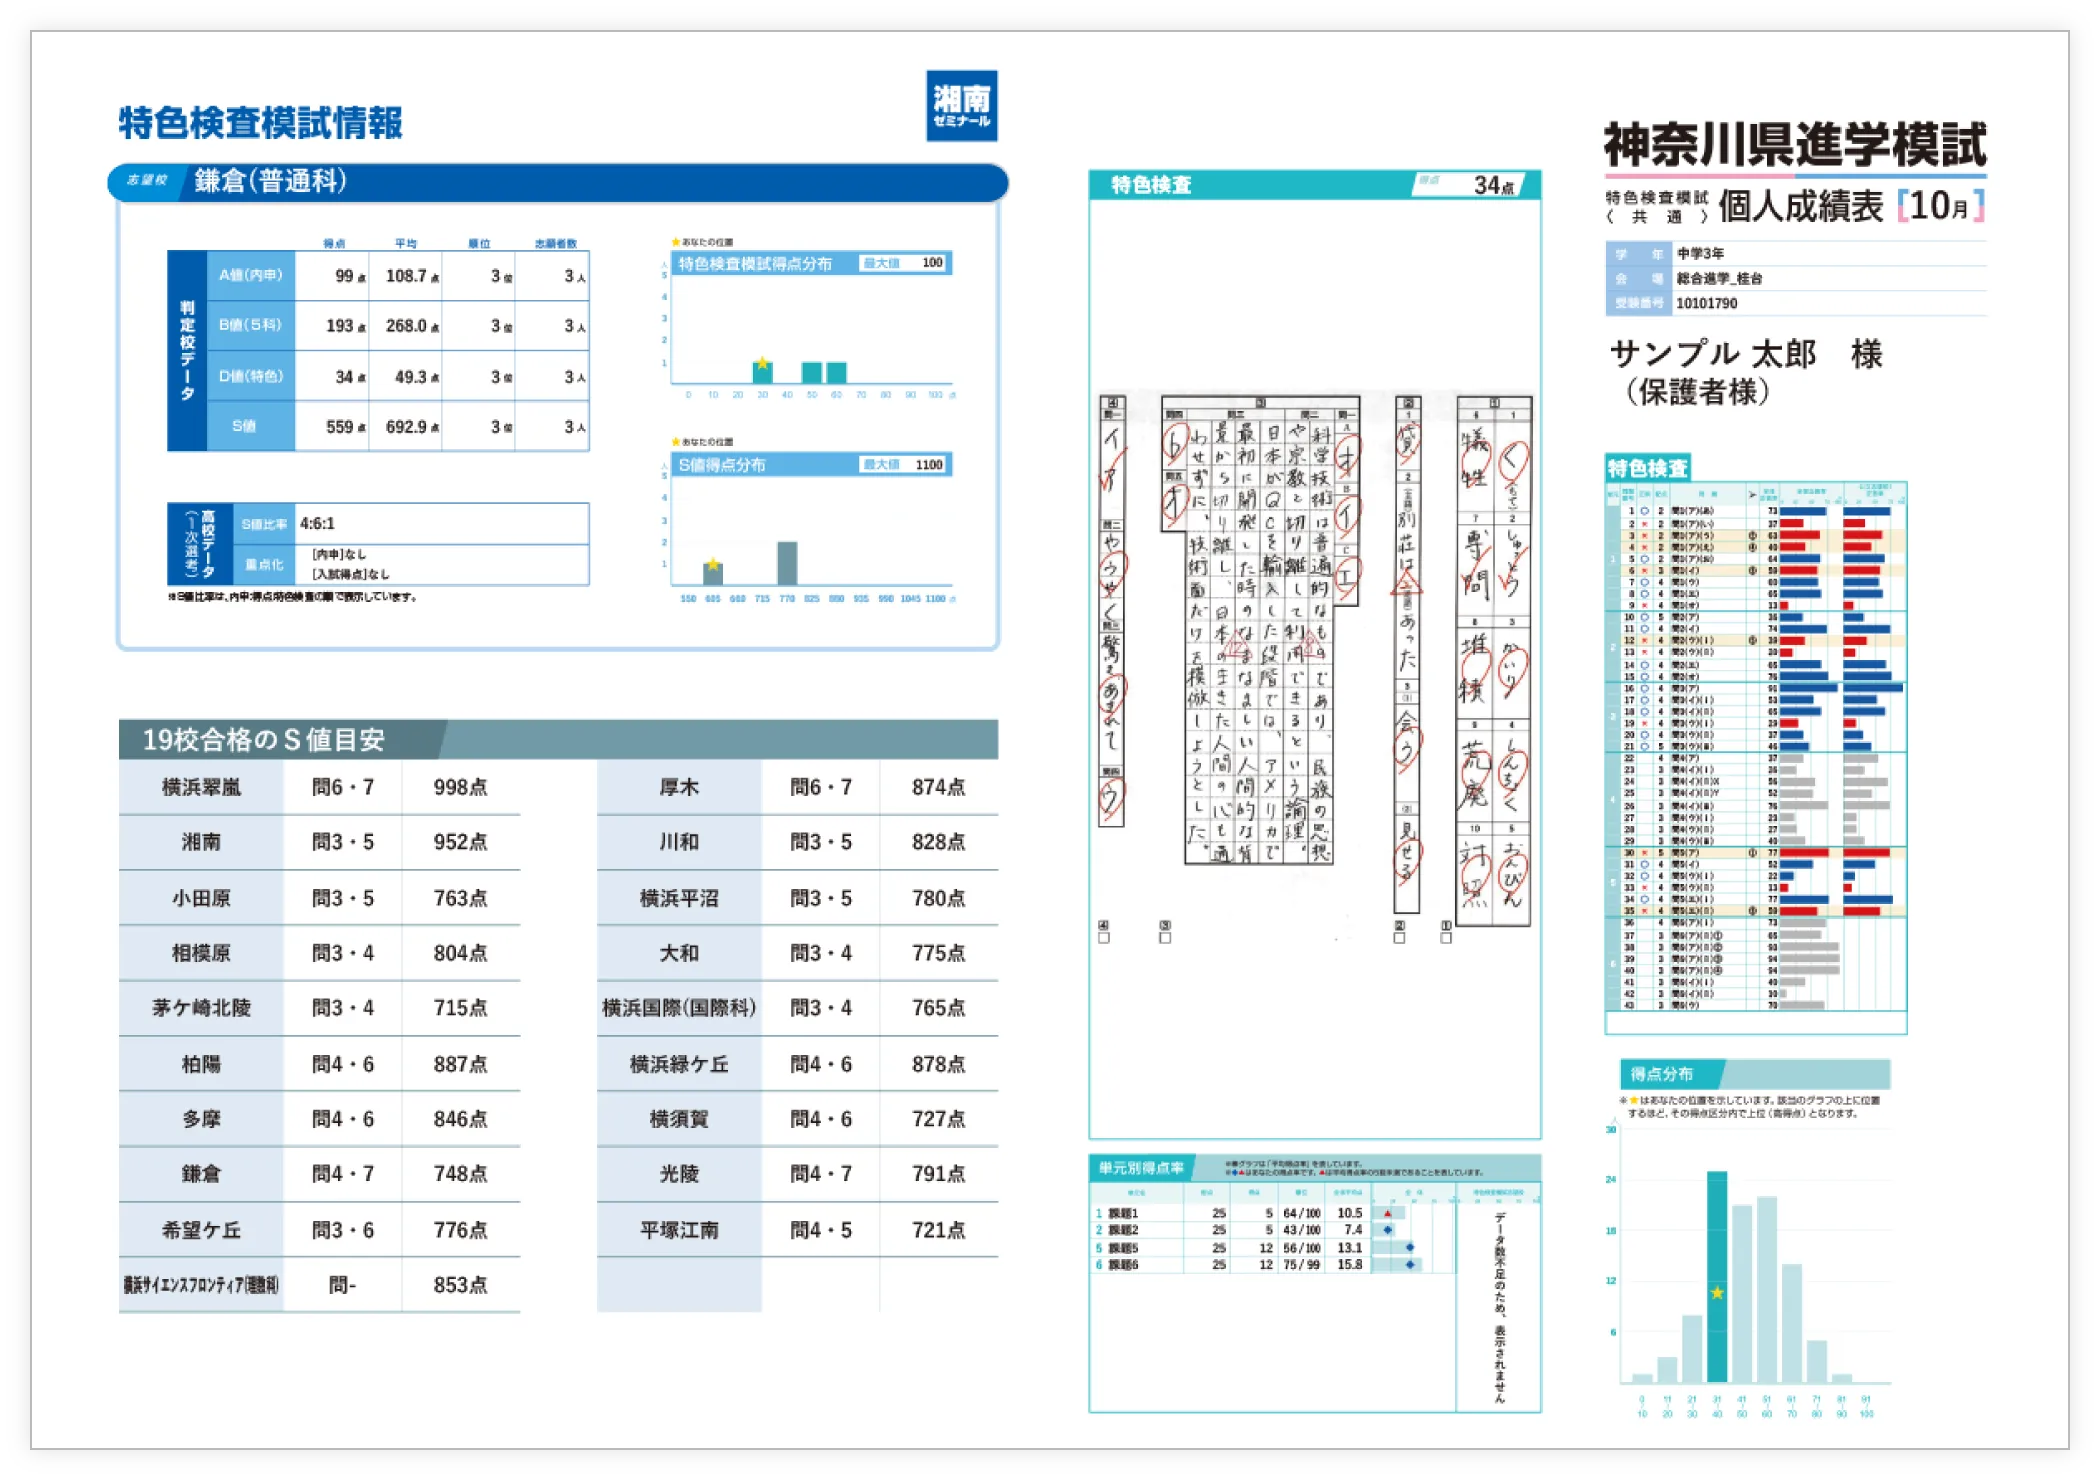Click the 横須賀 school name
The height and width of the screenshot is (1480, 2100).
[x=679, y=1119]
